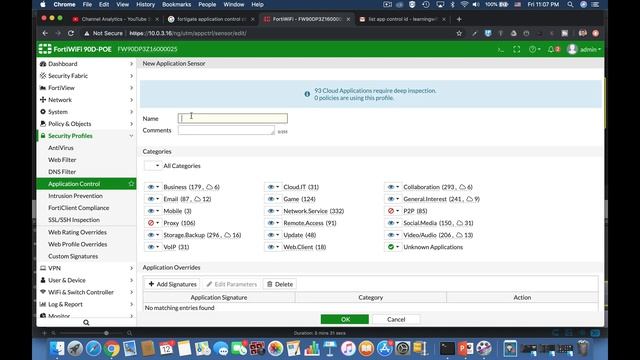Expand the Dashboard menu chevron

[131, 64]
